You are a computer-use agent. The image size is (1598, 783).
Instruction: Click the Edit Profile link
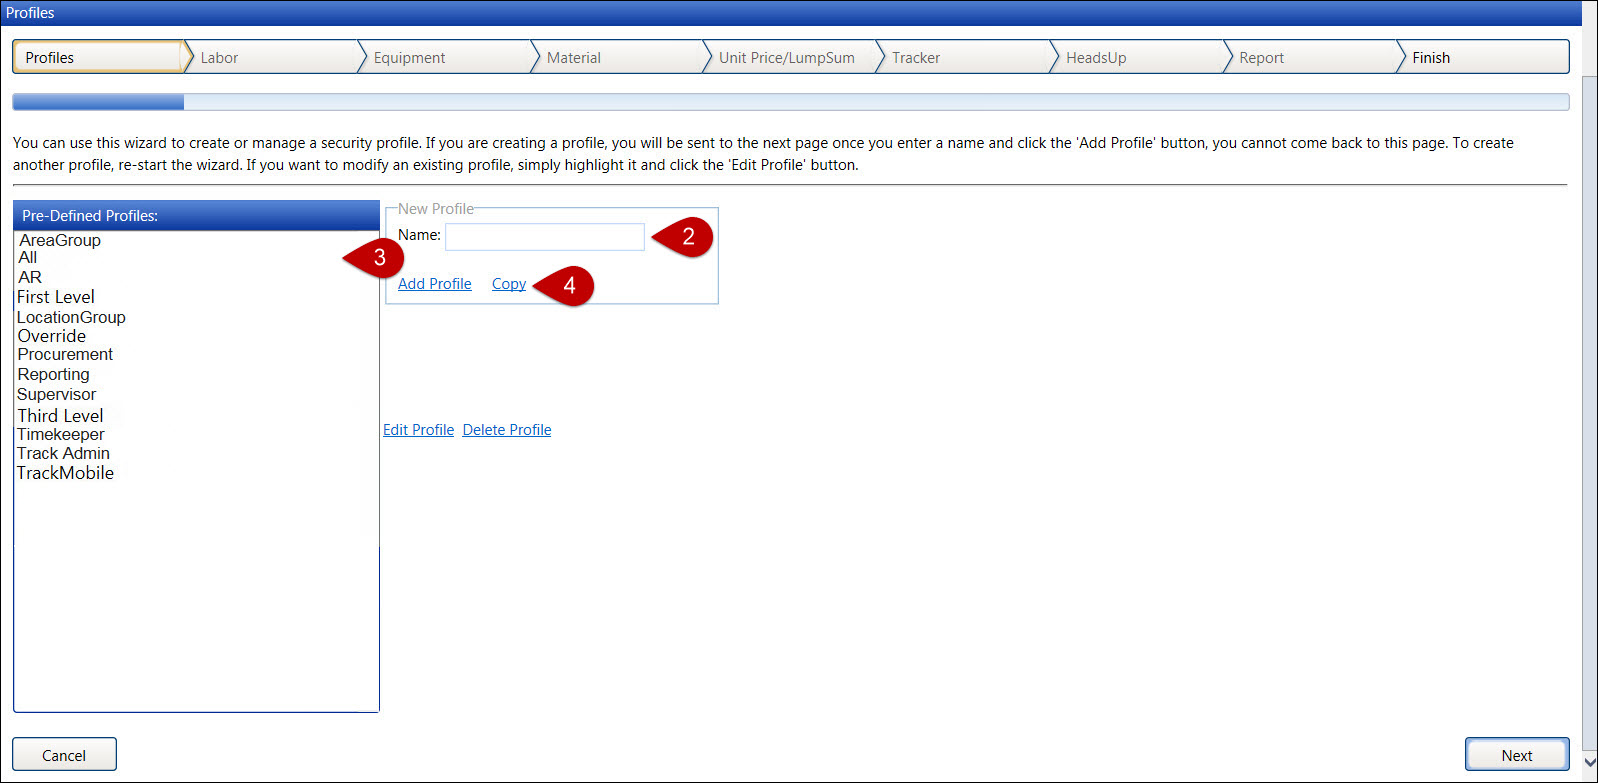click(x=418, y=430)
